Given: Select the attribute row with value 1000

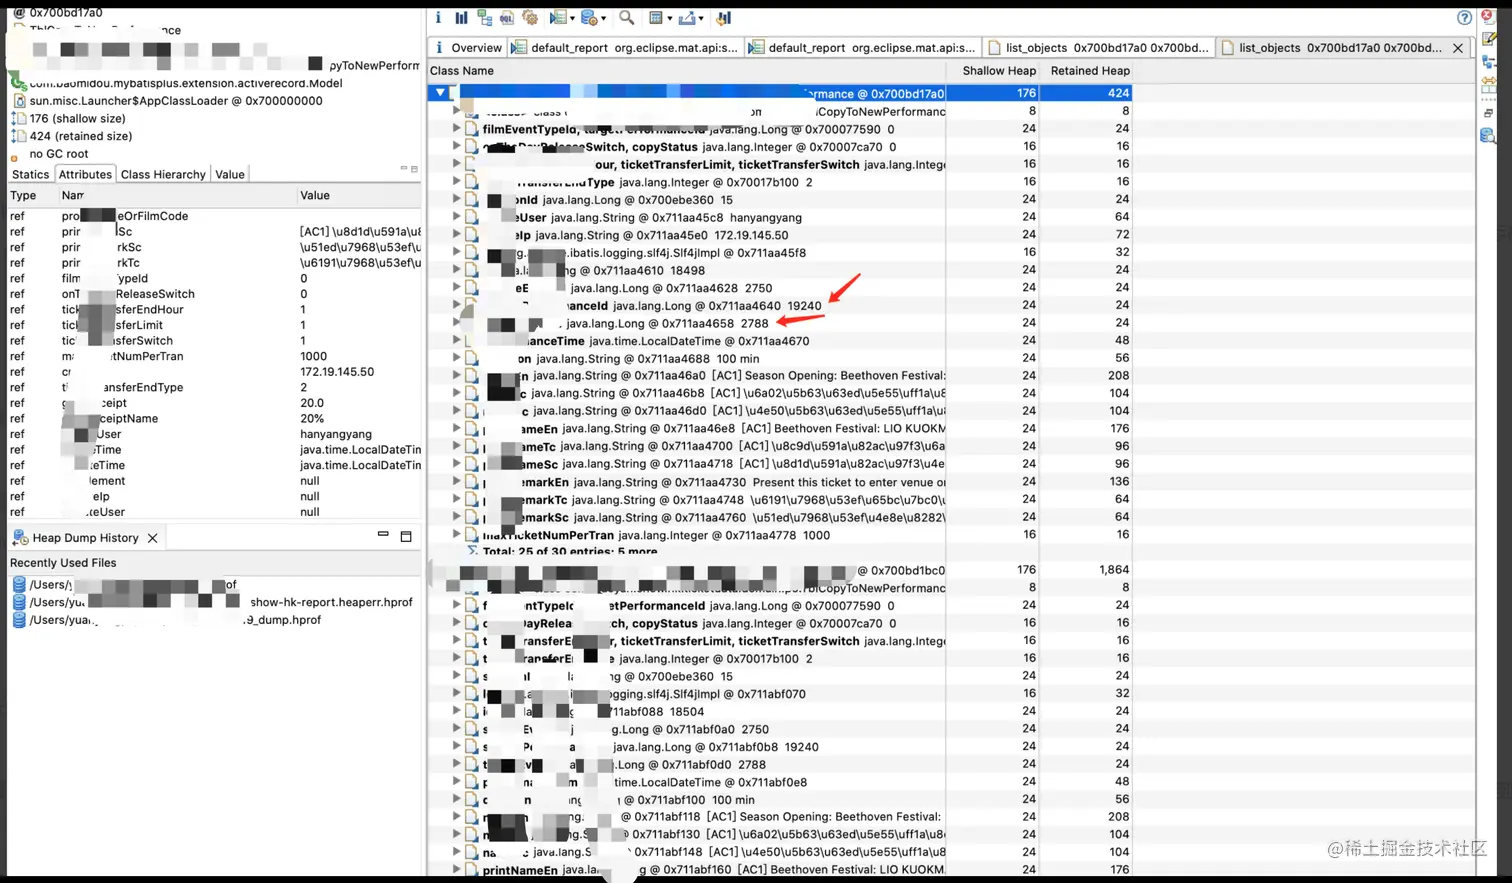Looking at the screenshot, I should click(214, 356).
